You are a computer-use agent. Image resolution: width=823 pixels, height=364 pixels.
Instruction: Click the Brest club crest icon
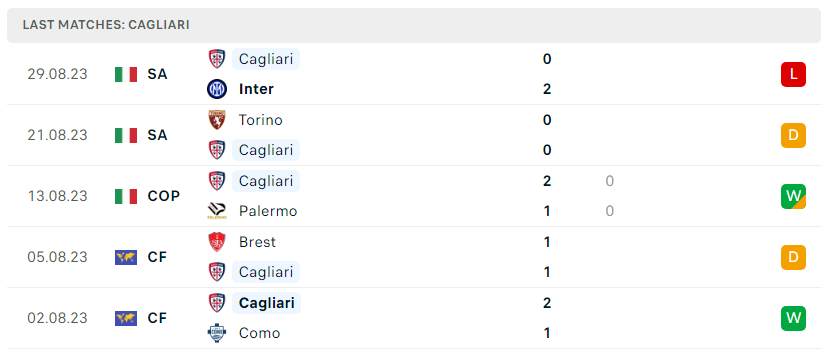pos(217,242)
